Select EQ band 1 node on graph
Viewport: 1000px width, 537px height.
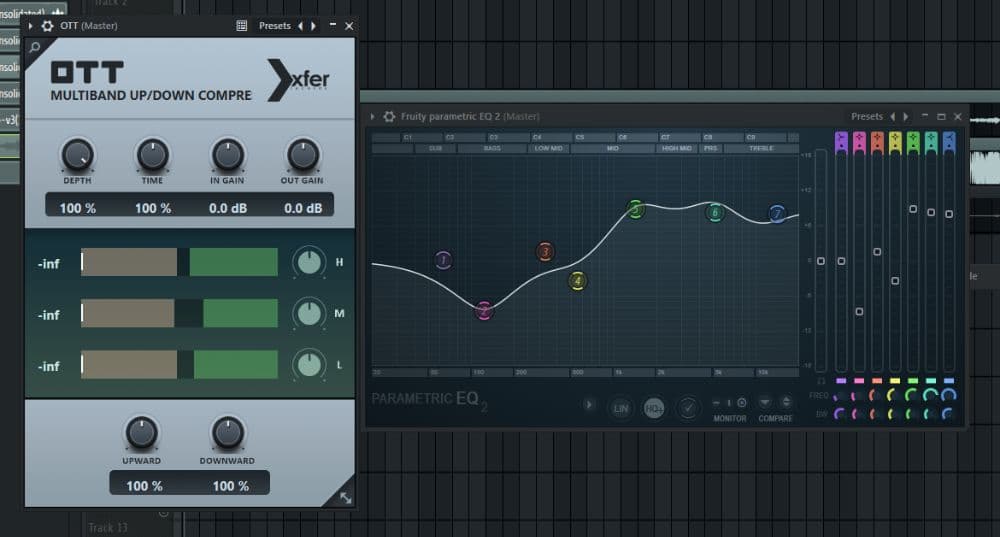click(x=443, y=260)
